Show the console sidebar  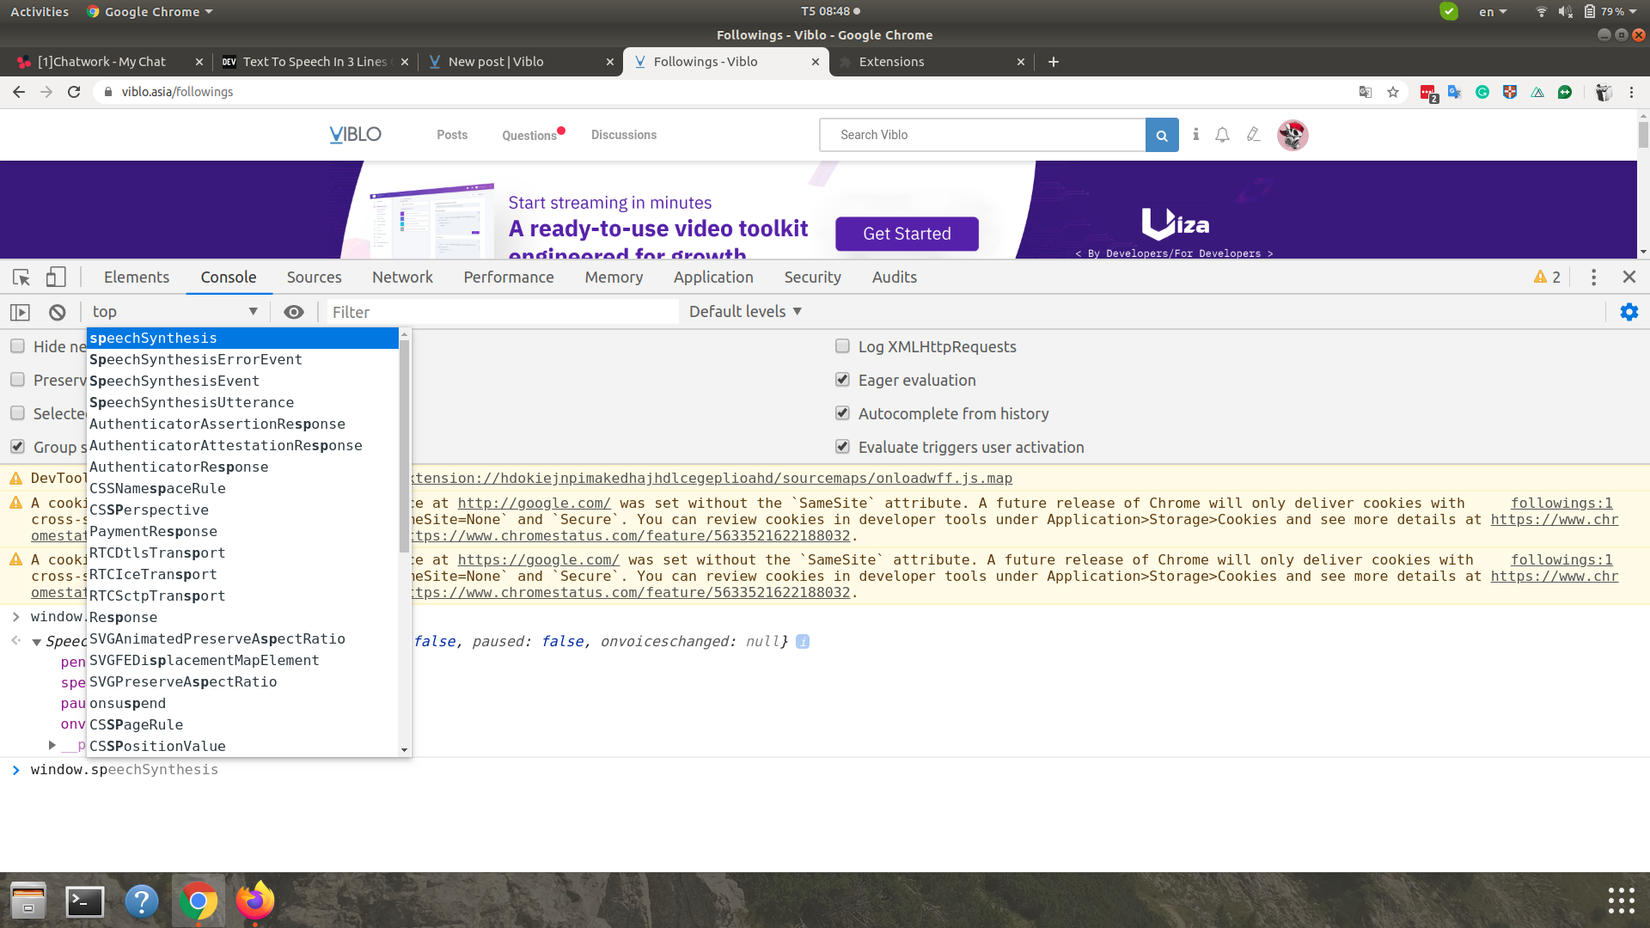[x=20, y=312]
